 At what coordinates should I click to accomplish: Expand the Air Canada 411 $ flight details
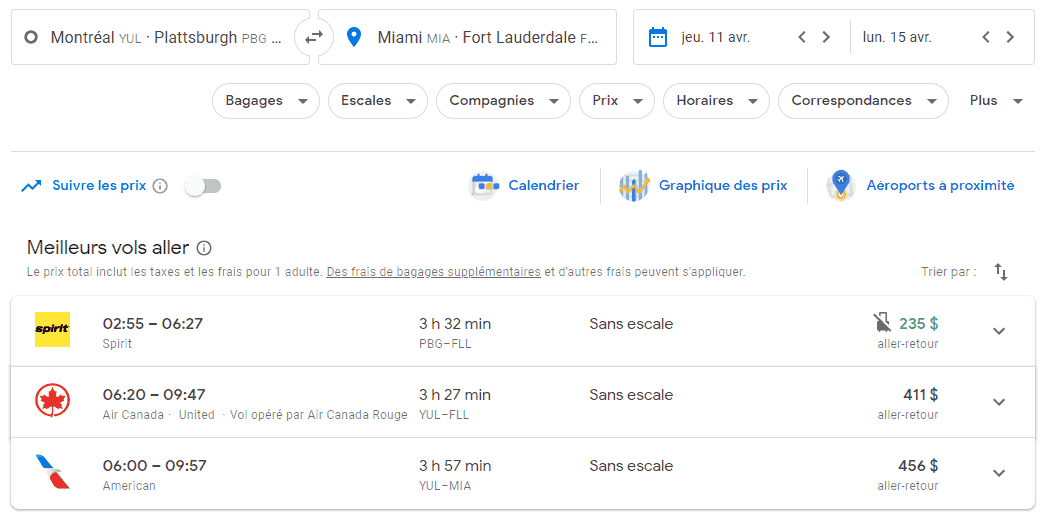click(x=998, y=402)
